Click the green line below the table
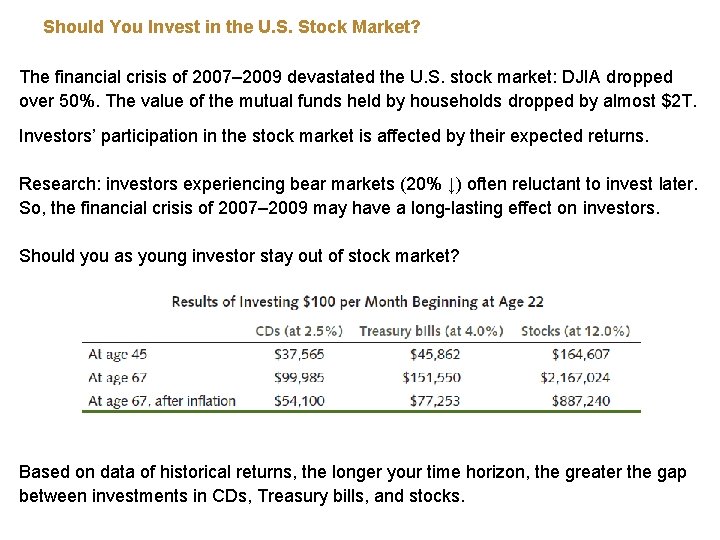720x540 pixels. [361, 411]
